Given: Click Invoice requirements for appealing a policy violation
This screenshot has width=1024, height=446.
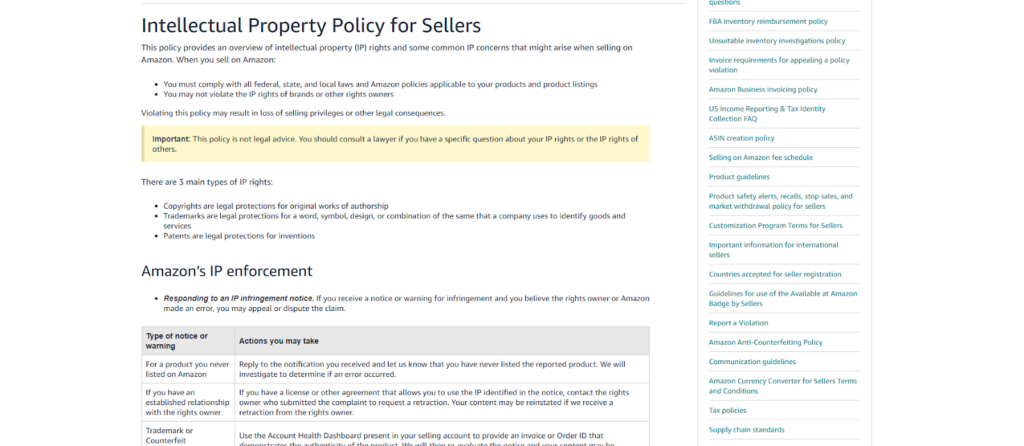Looking at the screenshot, I should click(779, 65).
